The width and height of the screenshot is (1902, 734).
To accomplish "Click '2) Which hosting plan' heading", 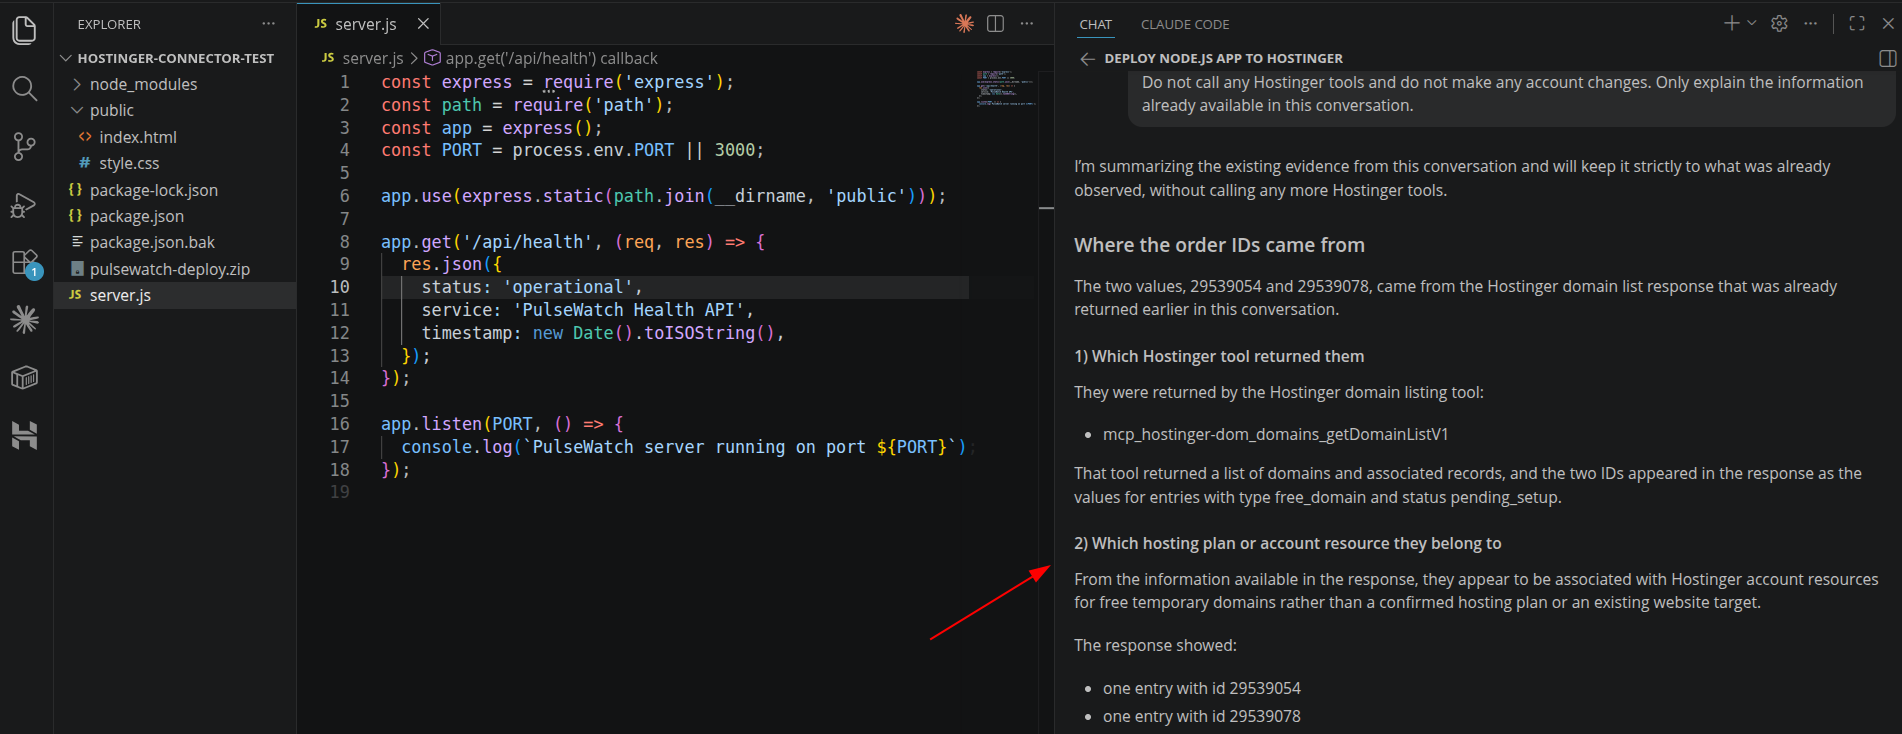I will tap(1288, 544).
